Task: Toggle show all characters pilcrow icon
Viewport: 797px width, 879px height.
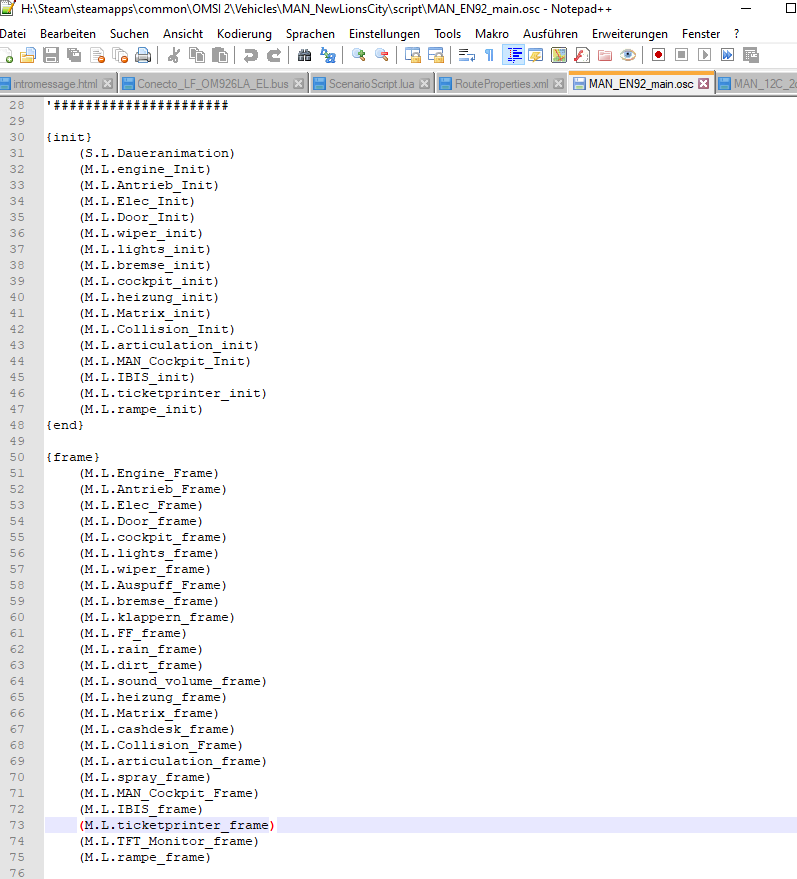Action: [x=489, y=55]
